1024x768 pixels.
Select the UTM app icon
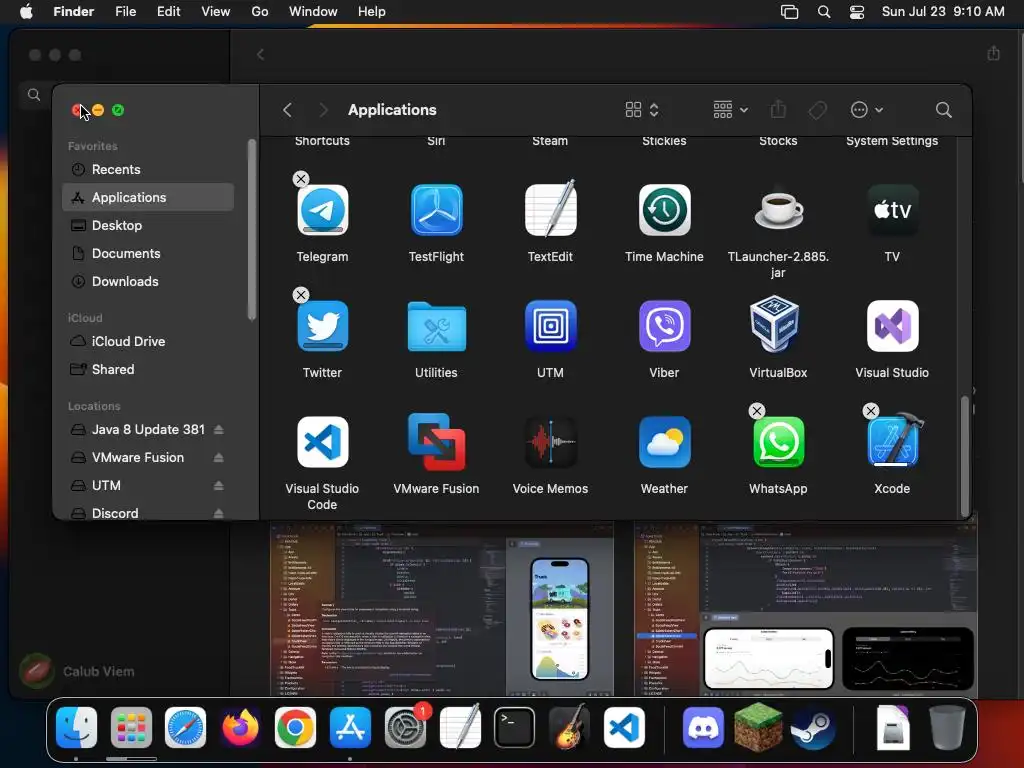click(551, 326)
